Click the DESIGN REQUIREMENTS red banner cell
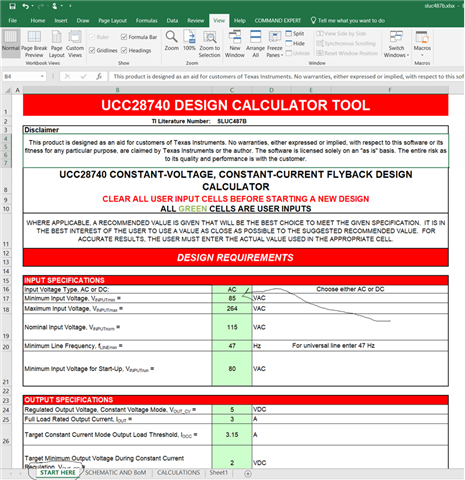 236,257
